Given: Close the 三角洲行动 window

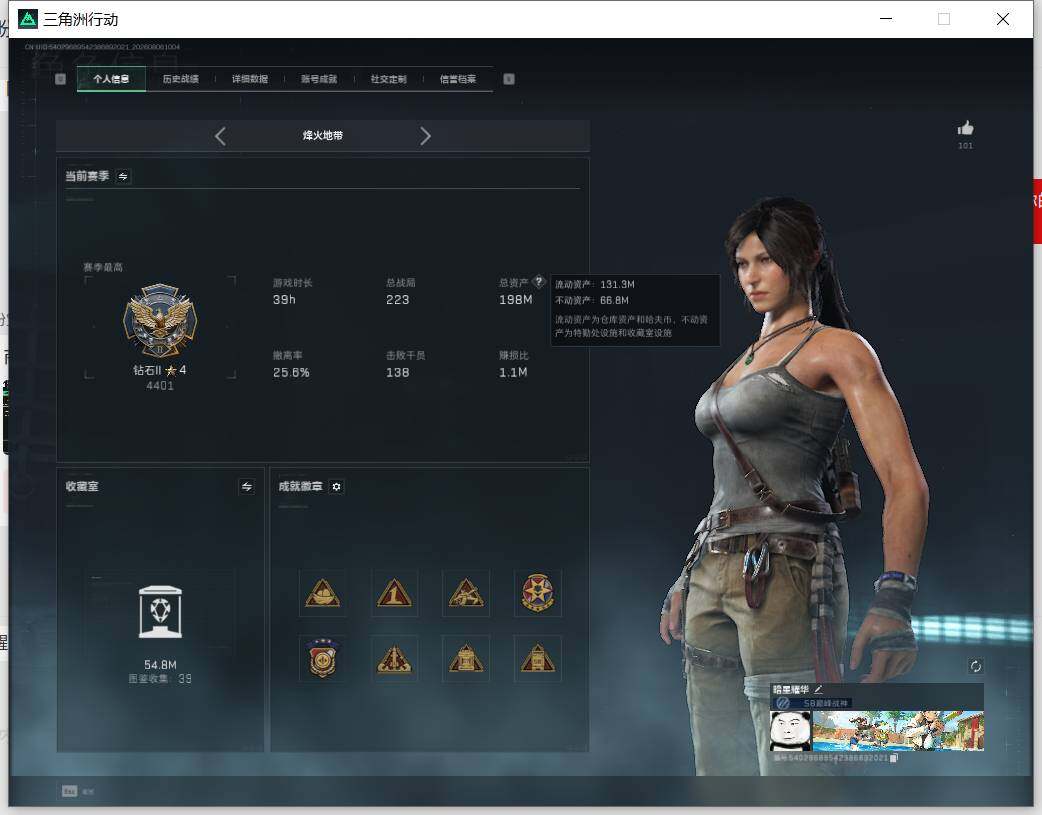Looking at the screenshot, I should pyautogui.click(x=1003, y=19).
